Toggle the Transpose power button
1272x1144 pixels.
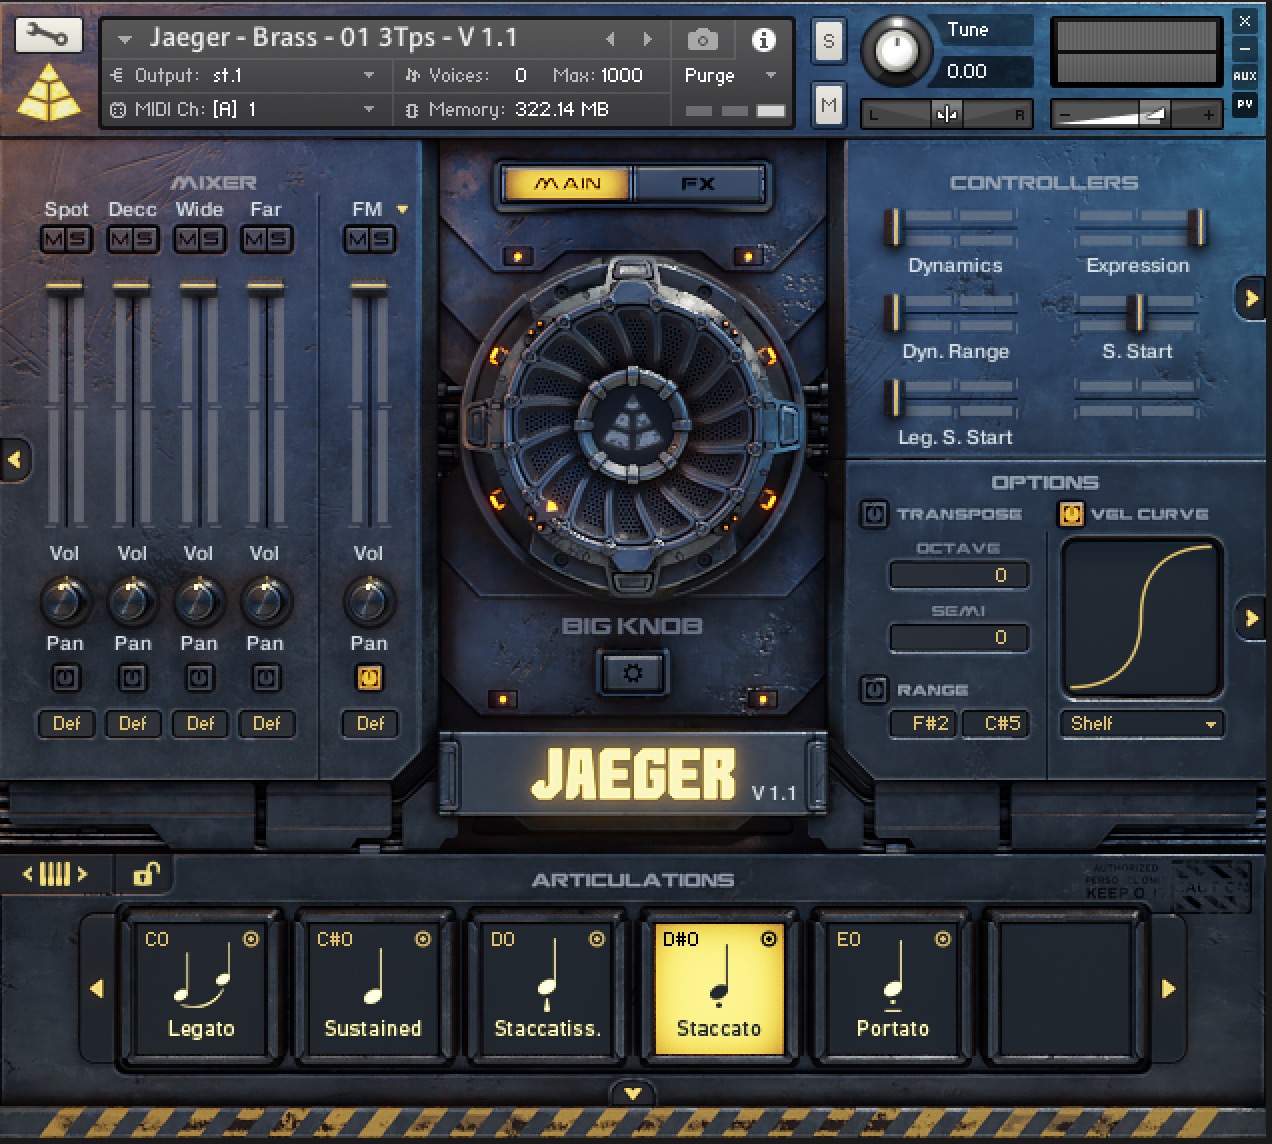click(x=874, y=514)
